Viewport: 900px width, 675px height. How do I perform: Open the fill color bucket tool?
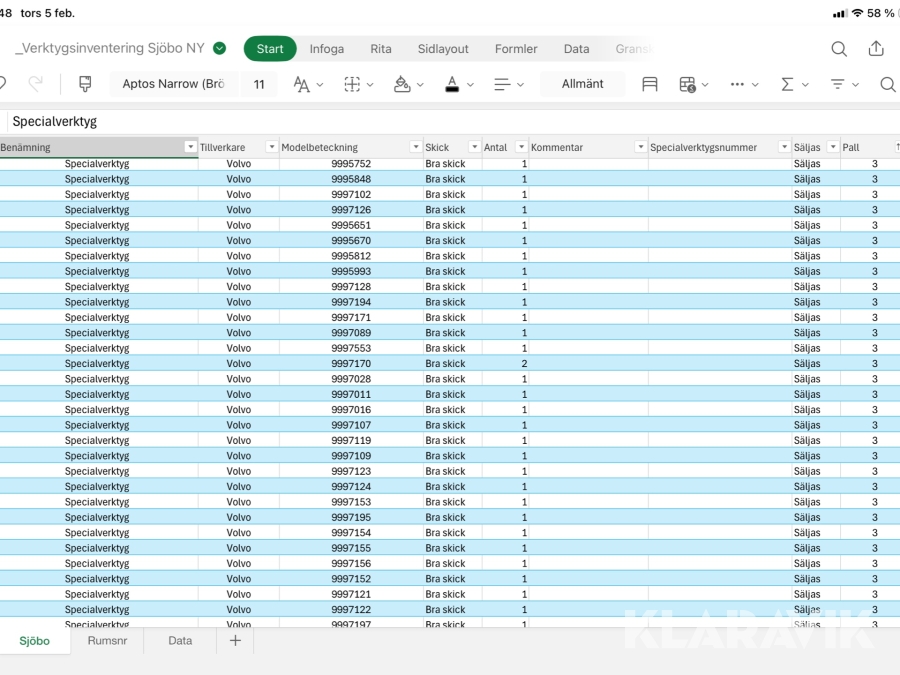(403, 84)
